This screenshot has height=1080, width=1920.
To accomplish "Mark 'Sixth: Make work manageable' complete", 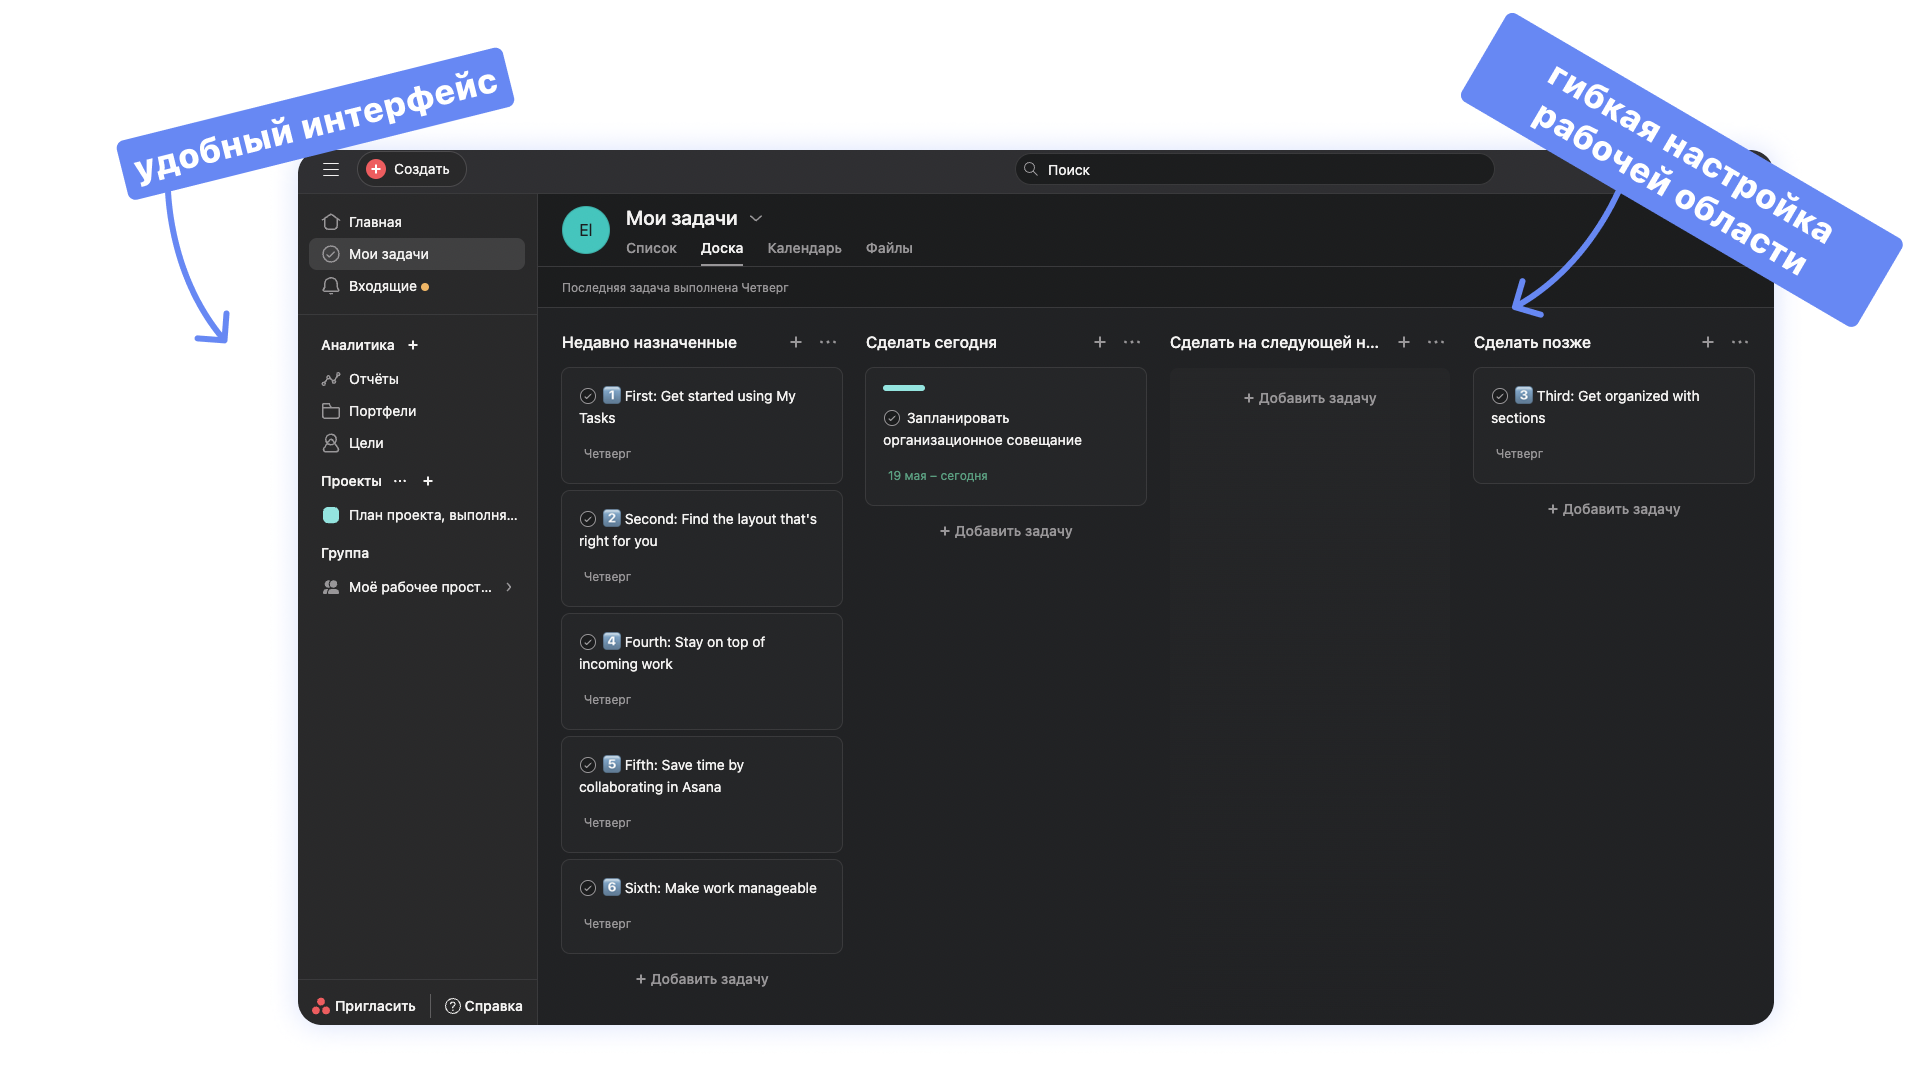I will 588,888.
